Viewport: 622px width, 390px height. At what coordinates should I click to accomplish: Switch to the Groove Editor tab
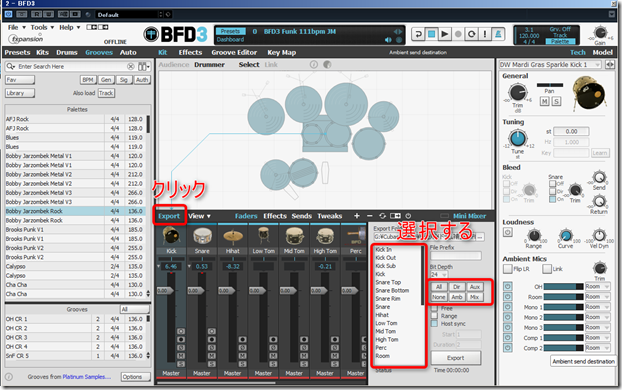click(234, 52)
